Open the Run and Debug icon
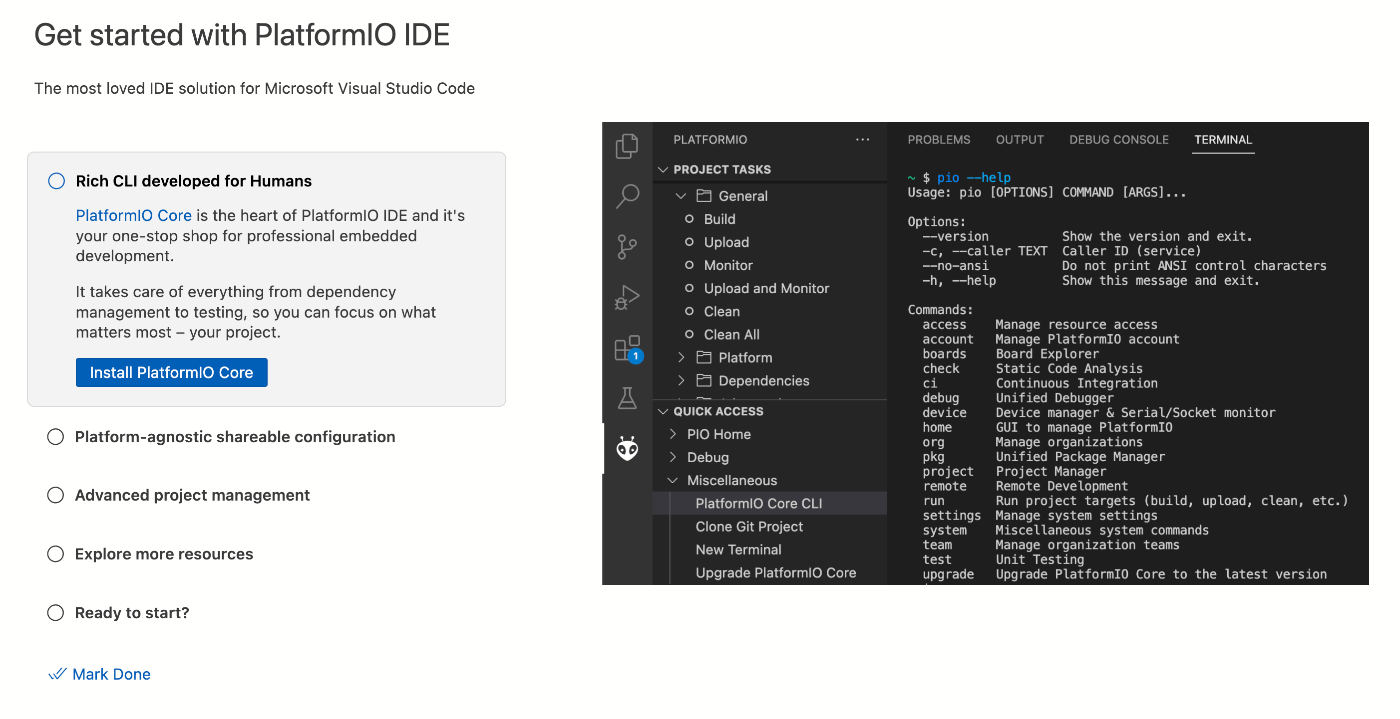This screenshot has width=1400, height=719. 627,297
